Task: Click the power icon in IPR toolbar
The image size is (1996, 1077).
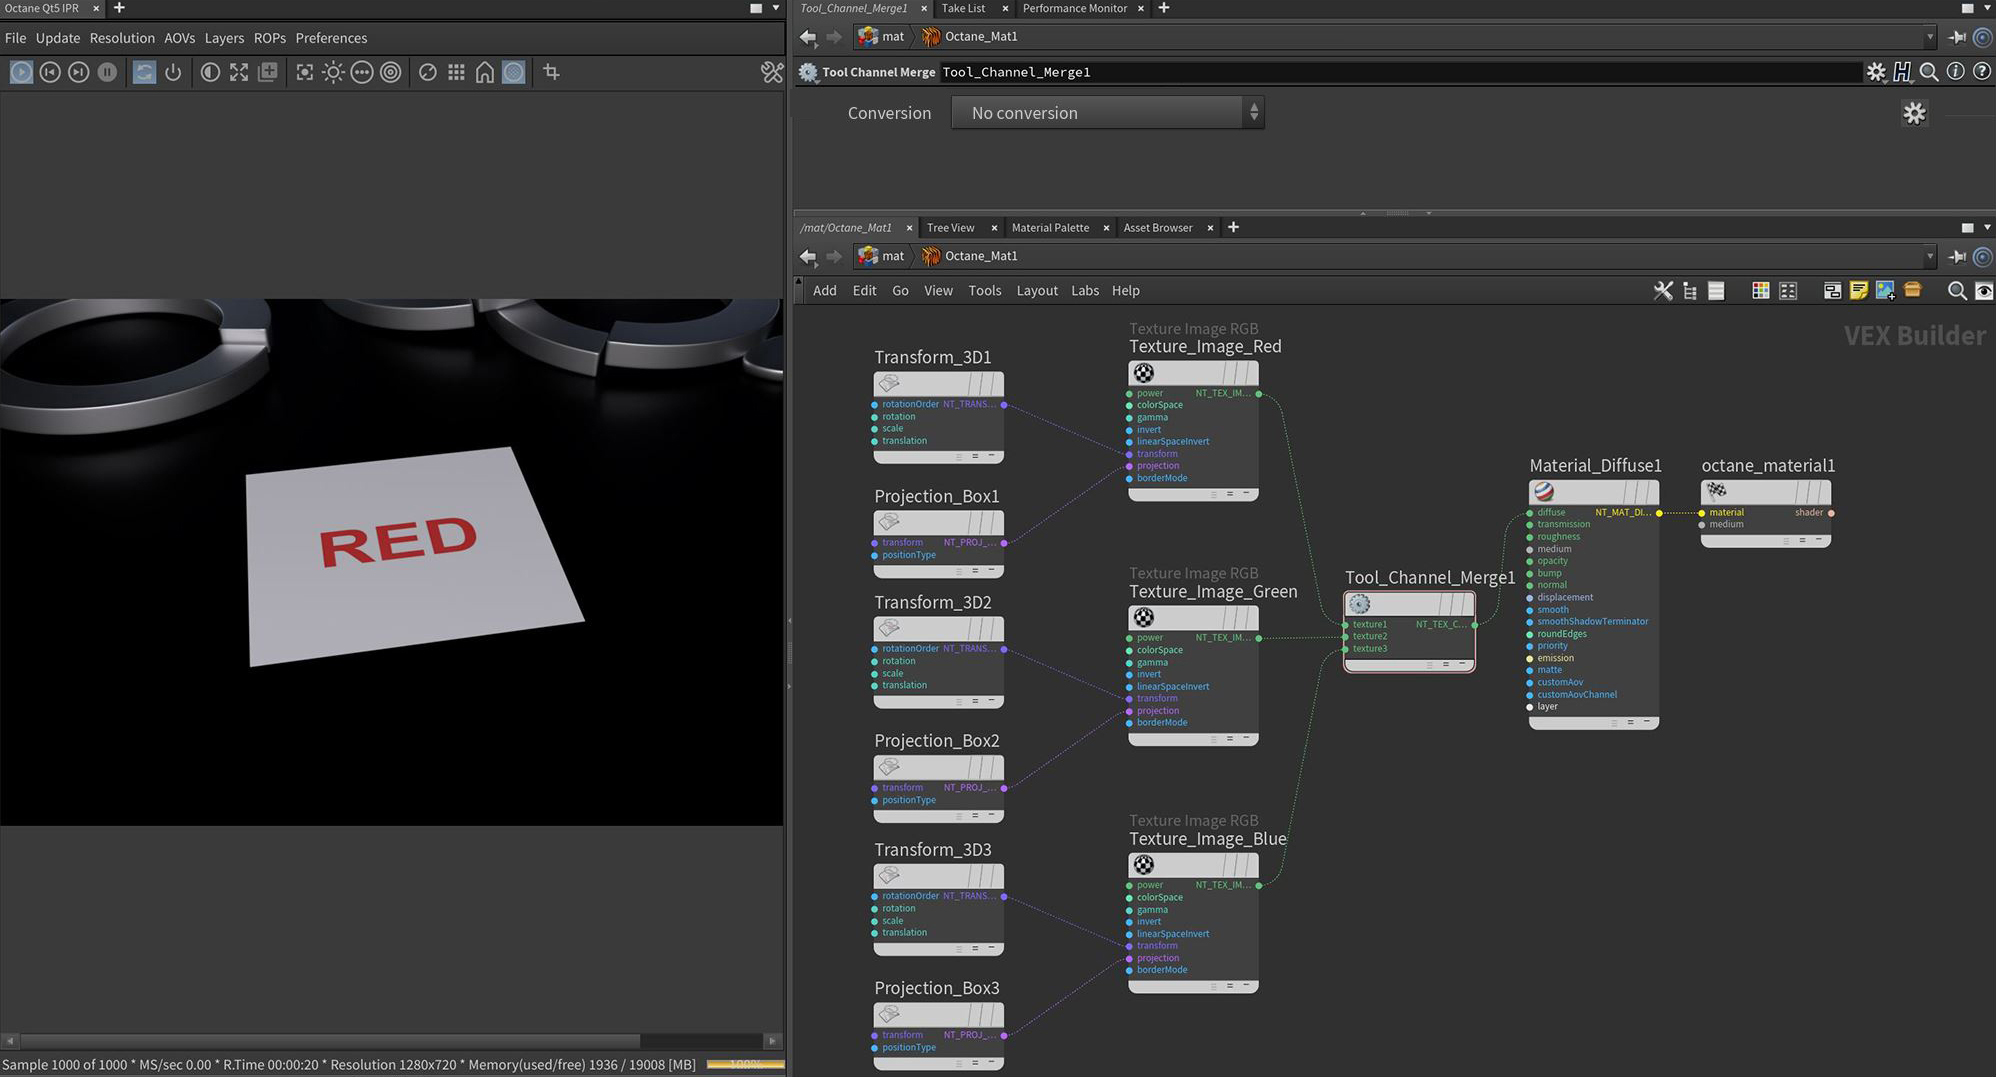Action: (173, 72)
